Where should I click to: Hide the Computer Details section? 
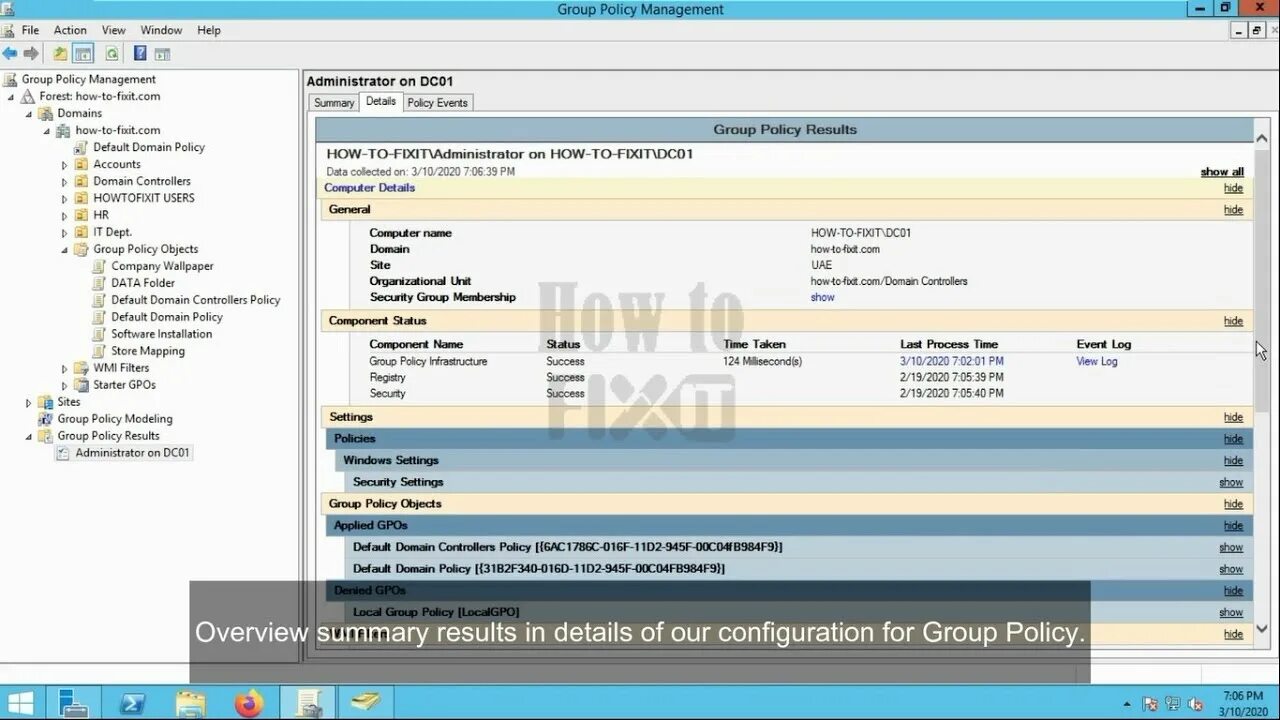1233,188
